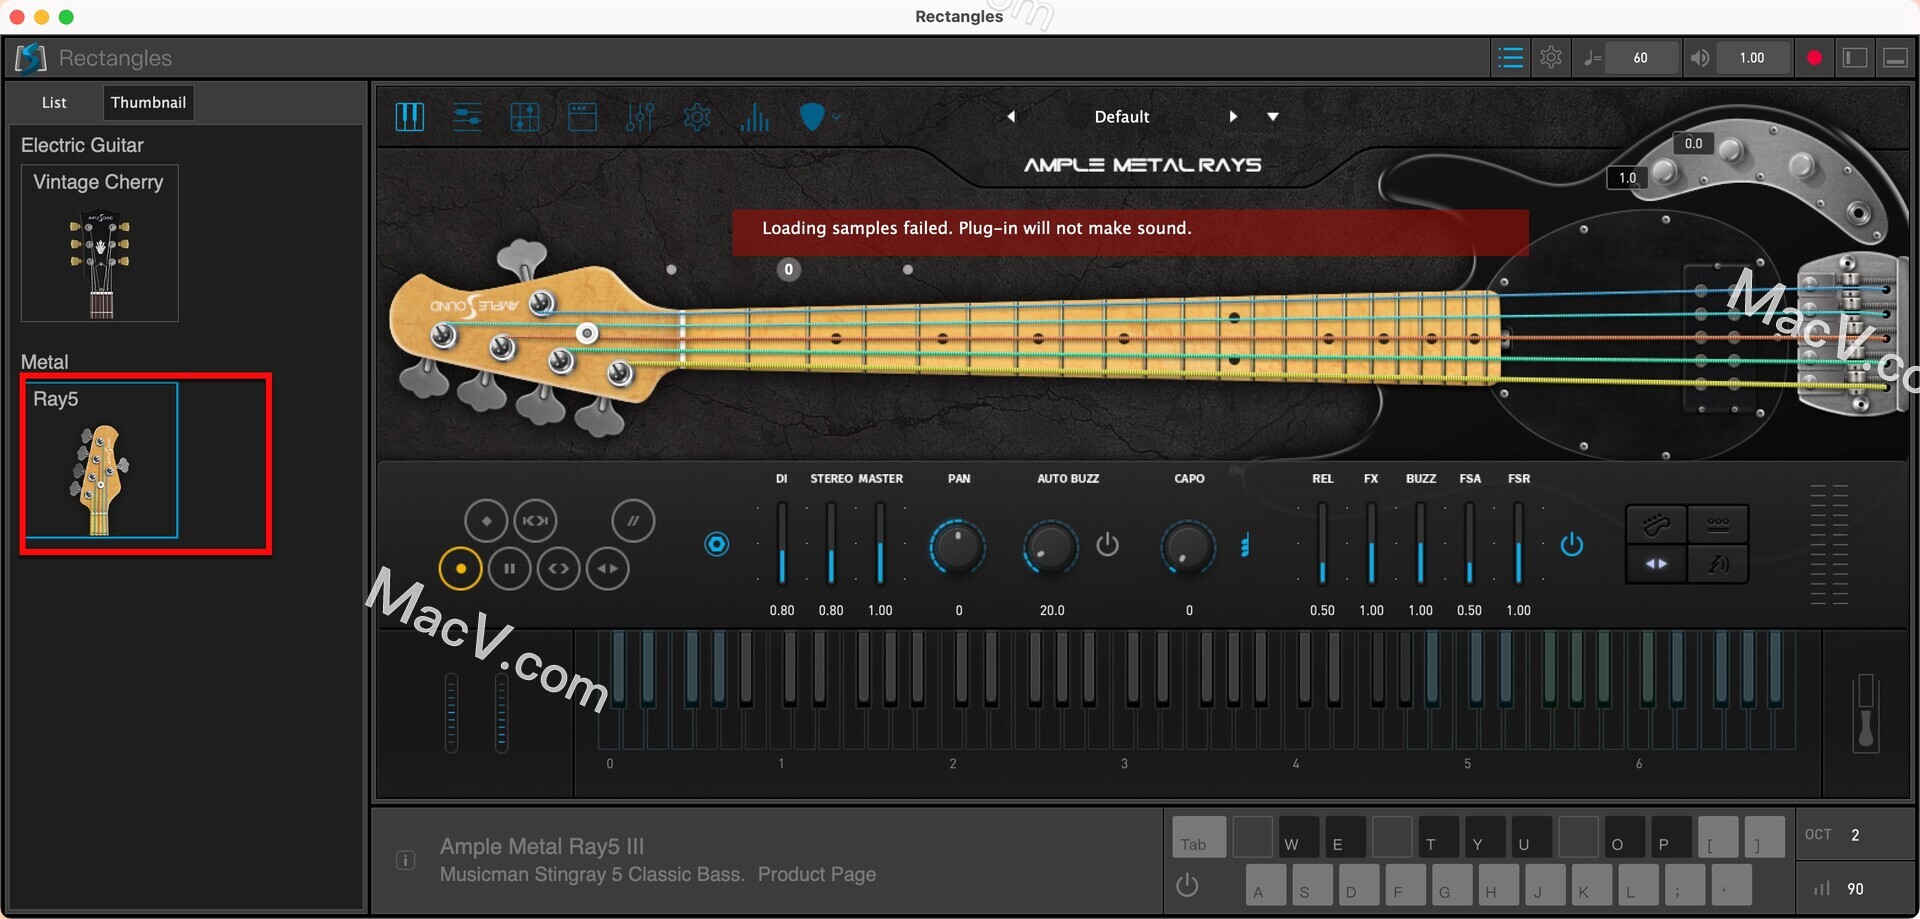Adjust the FX slider

(1371, 543)
